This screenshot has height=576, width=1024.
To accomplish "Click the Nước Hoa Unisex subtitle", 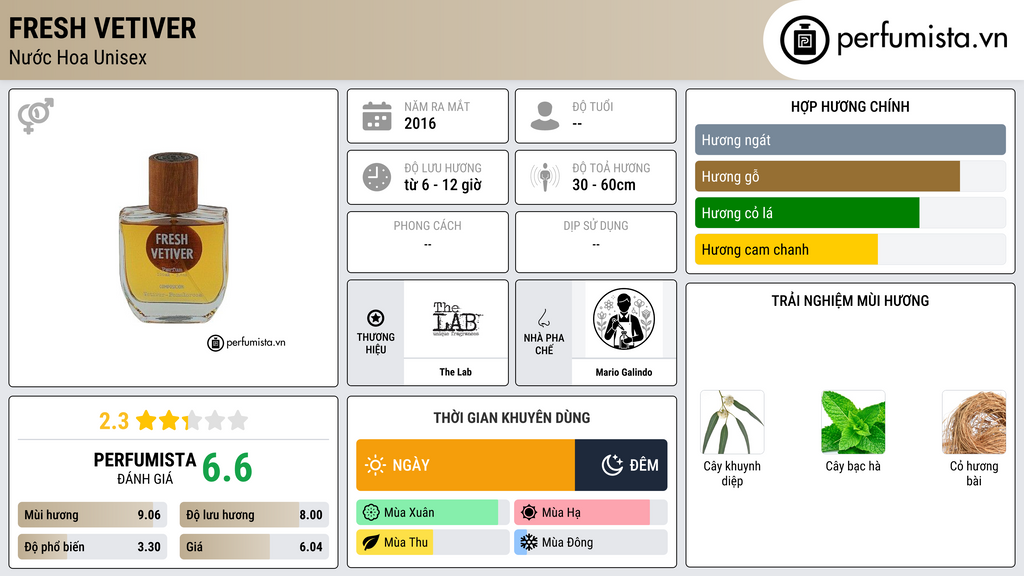I will click(x=78, y=58).
